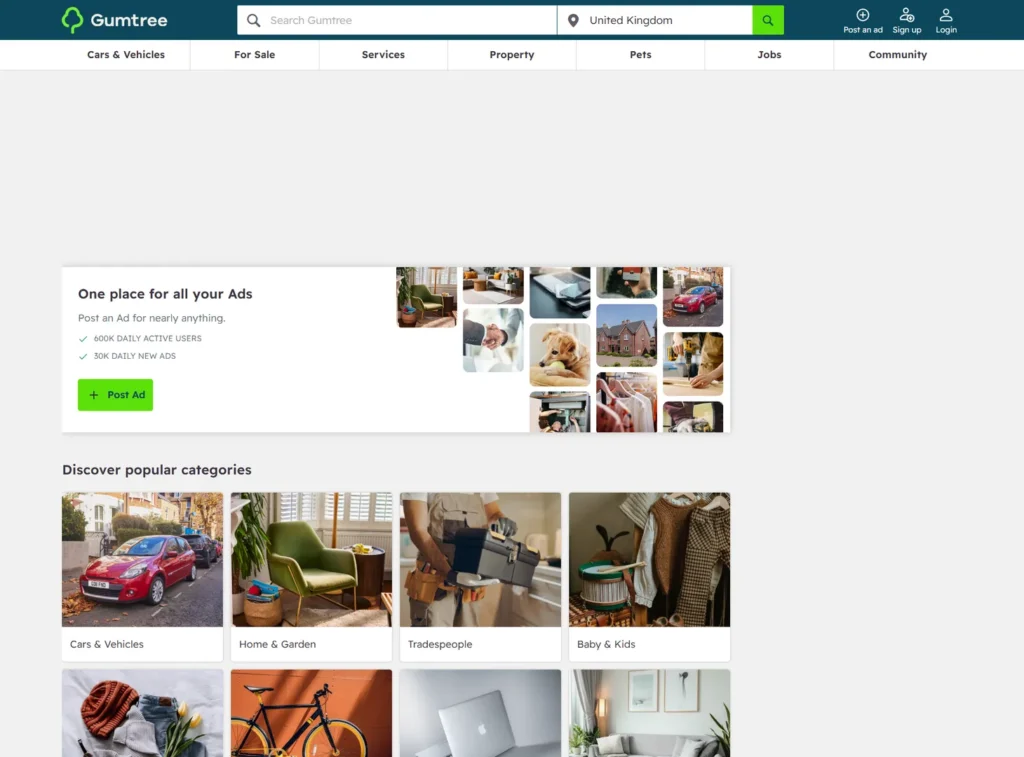This screenshot has height=757, width=1024.
Task: Open the Tradespeople category card
Action: [481, 577]
